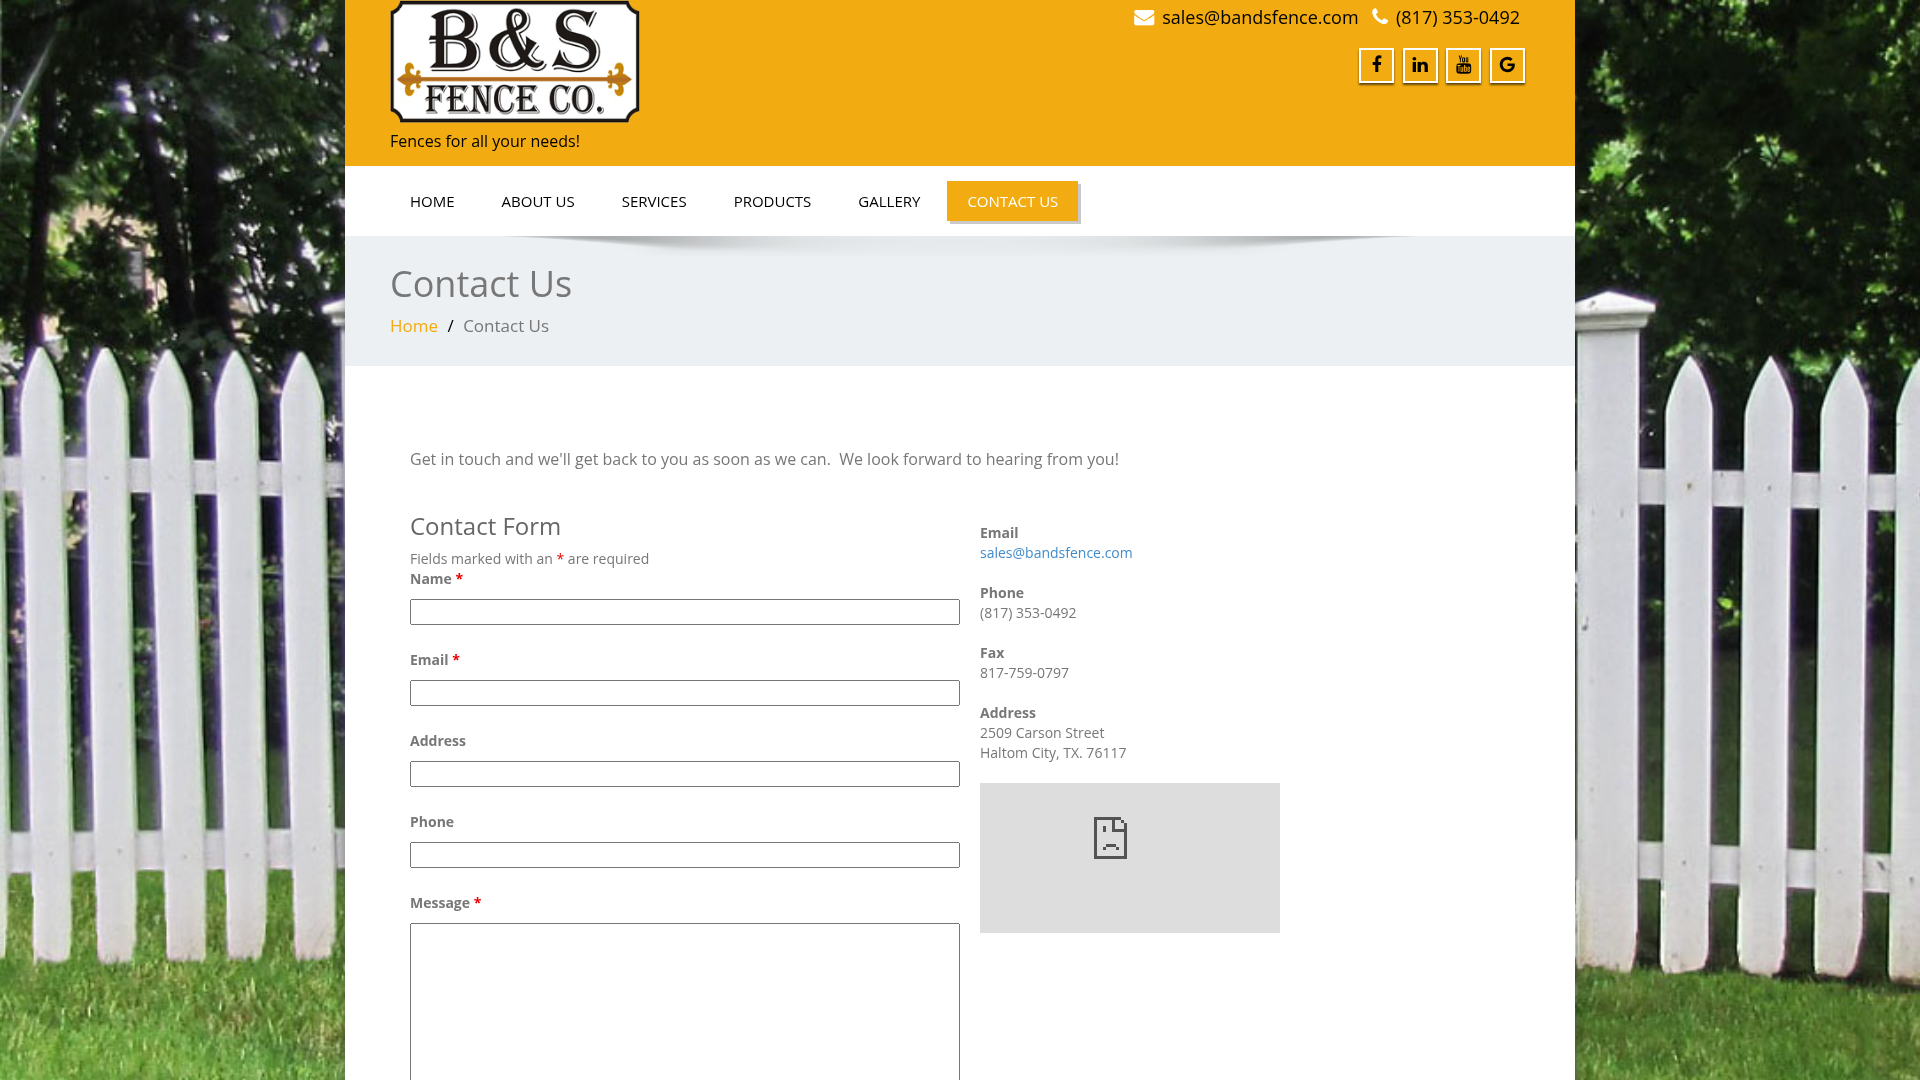The width and height of the screenshot is (1920, 1080).
Task: Click the LinkedIn social icon
Action: 1420,65
